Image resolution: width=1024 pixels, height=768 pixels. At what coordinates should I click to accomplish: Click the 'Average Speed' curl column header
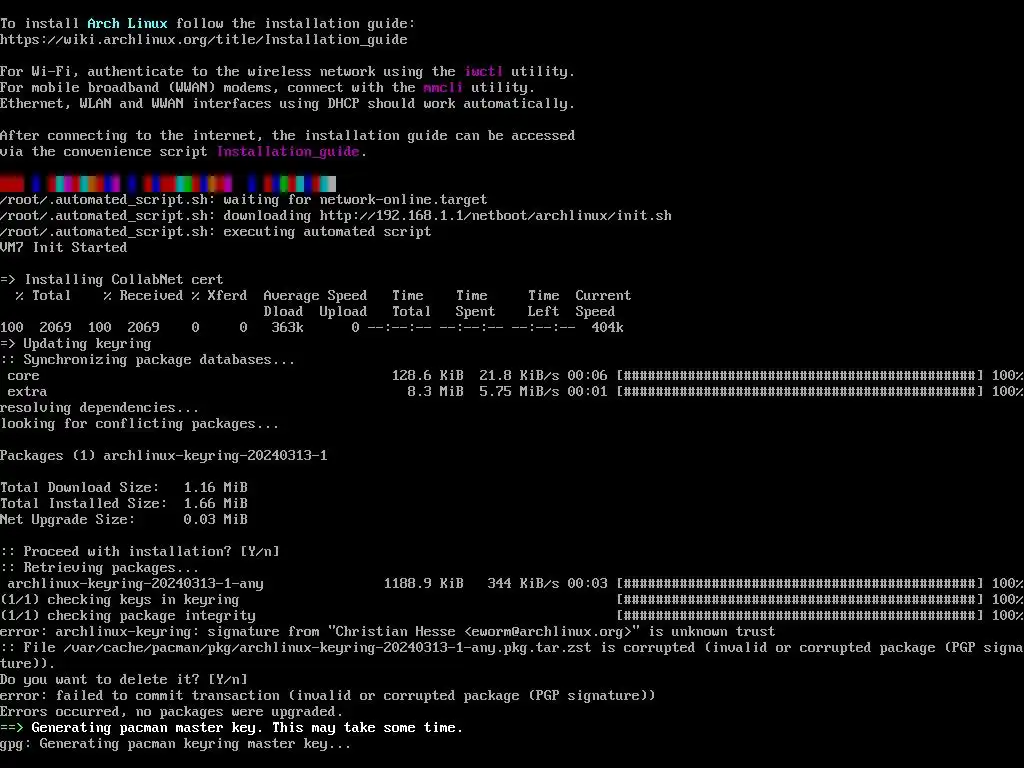[x=315, y=295]
